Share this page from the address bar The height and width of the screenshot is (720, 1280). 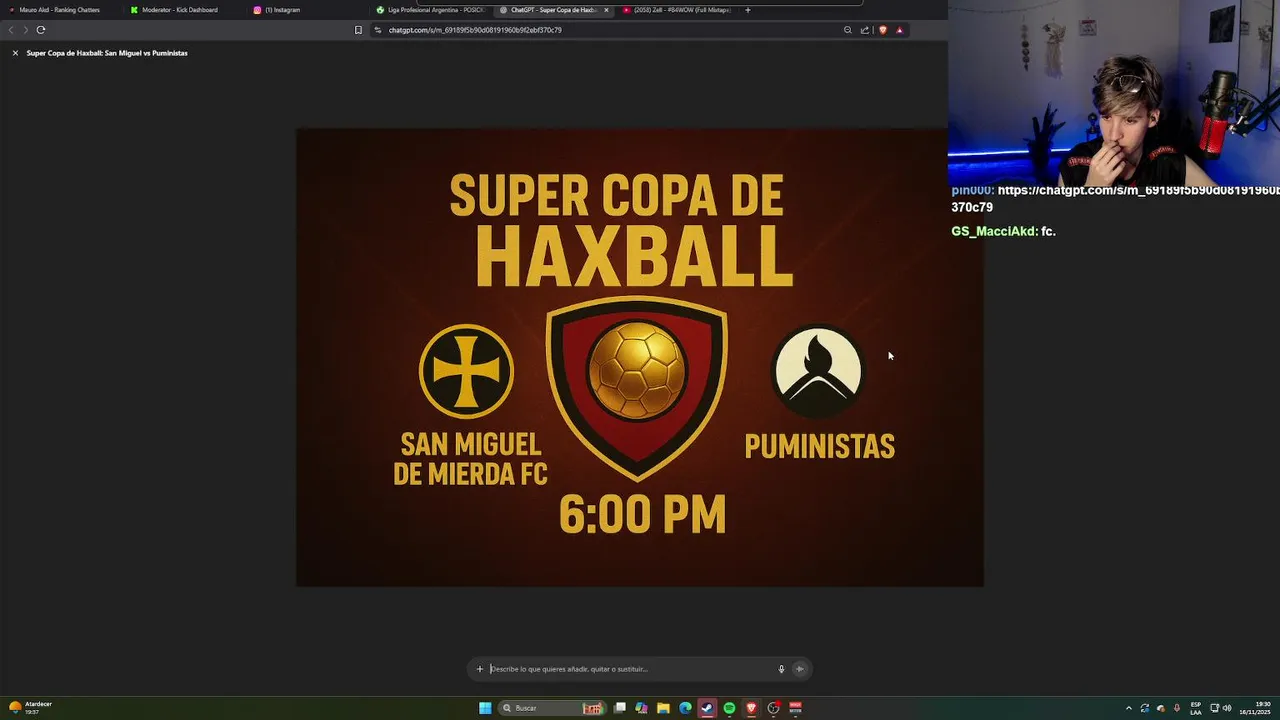(x=865, y=30)
